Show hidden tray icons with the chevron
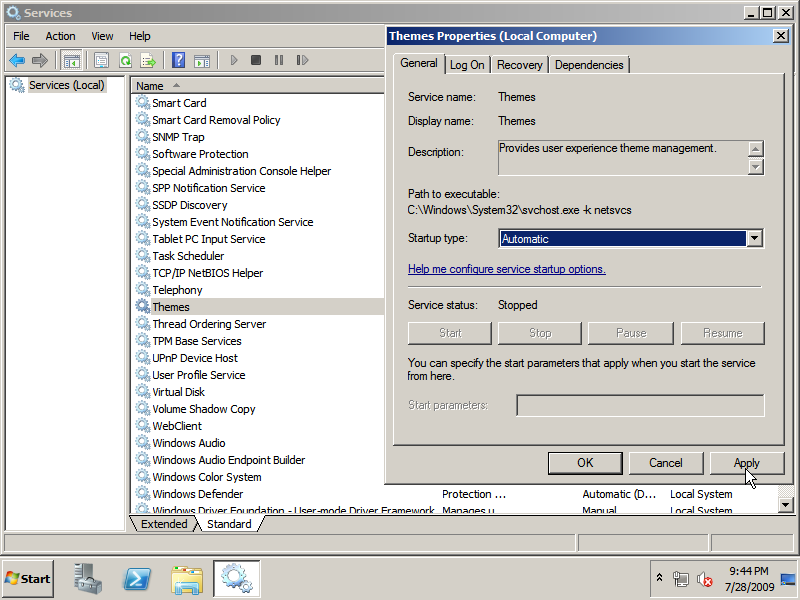Screen dimensions: 800x600 659,578
